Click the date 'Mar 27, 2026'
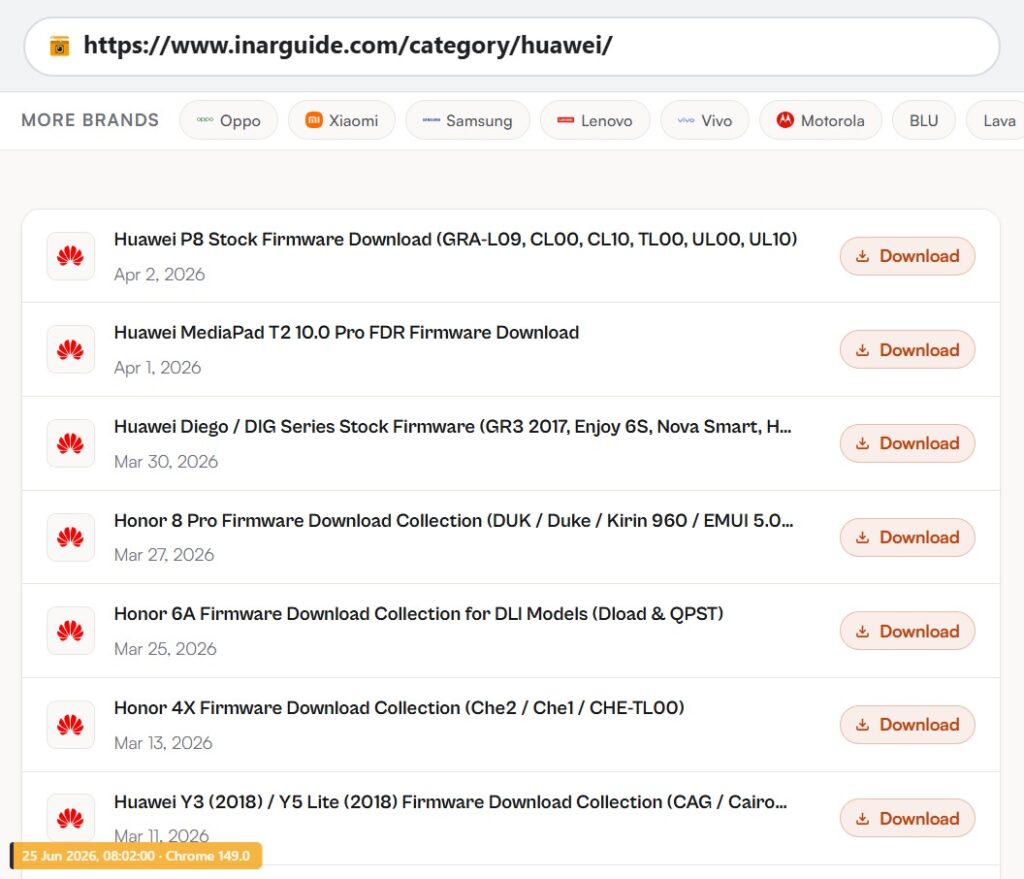 [164, 555]
